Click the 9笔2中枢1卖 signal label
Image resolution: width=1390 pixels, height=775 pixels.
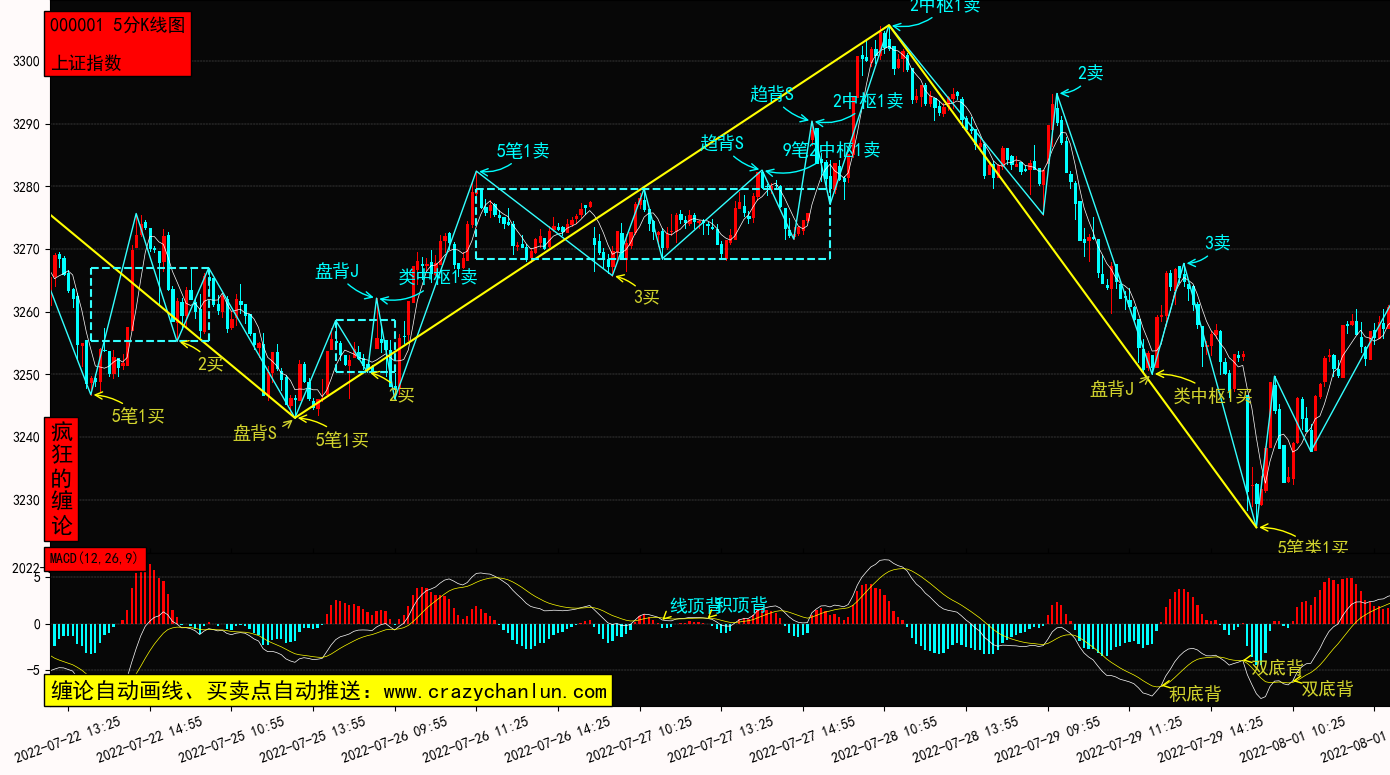point(831,150)
